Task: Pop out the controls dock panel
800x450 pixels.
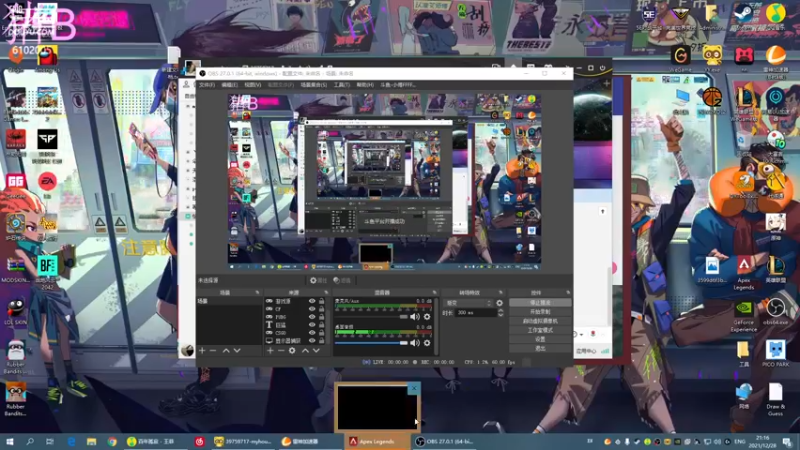Action: (x=568, y=293)
